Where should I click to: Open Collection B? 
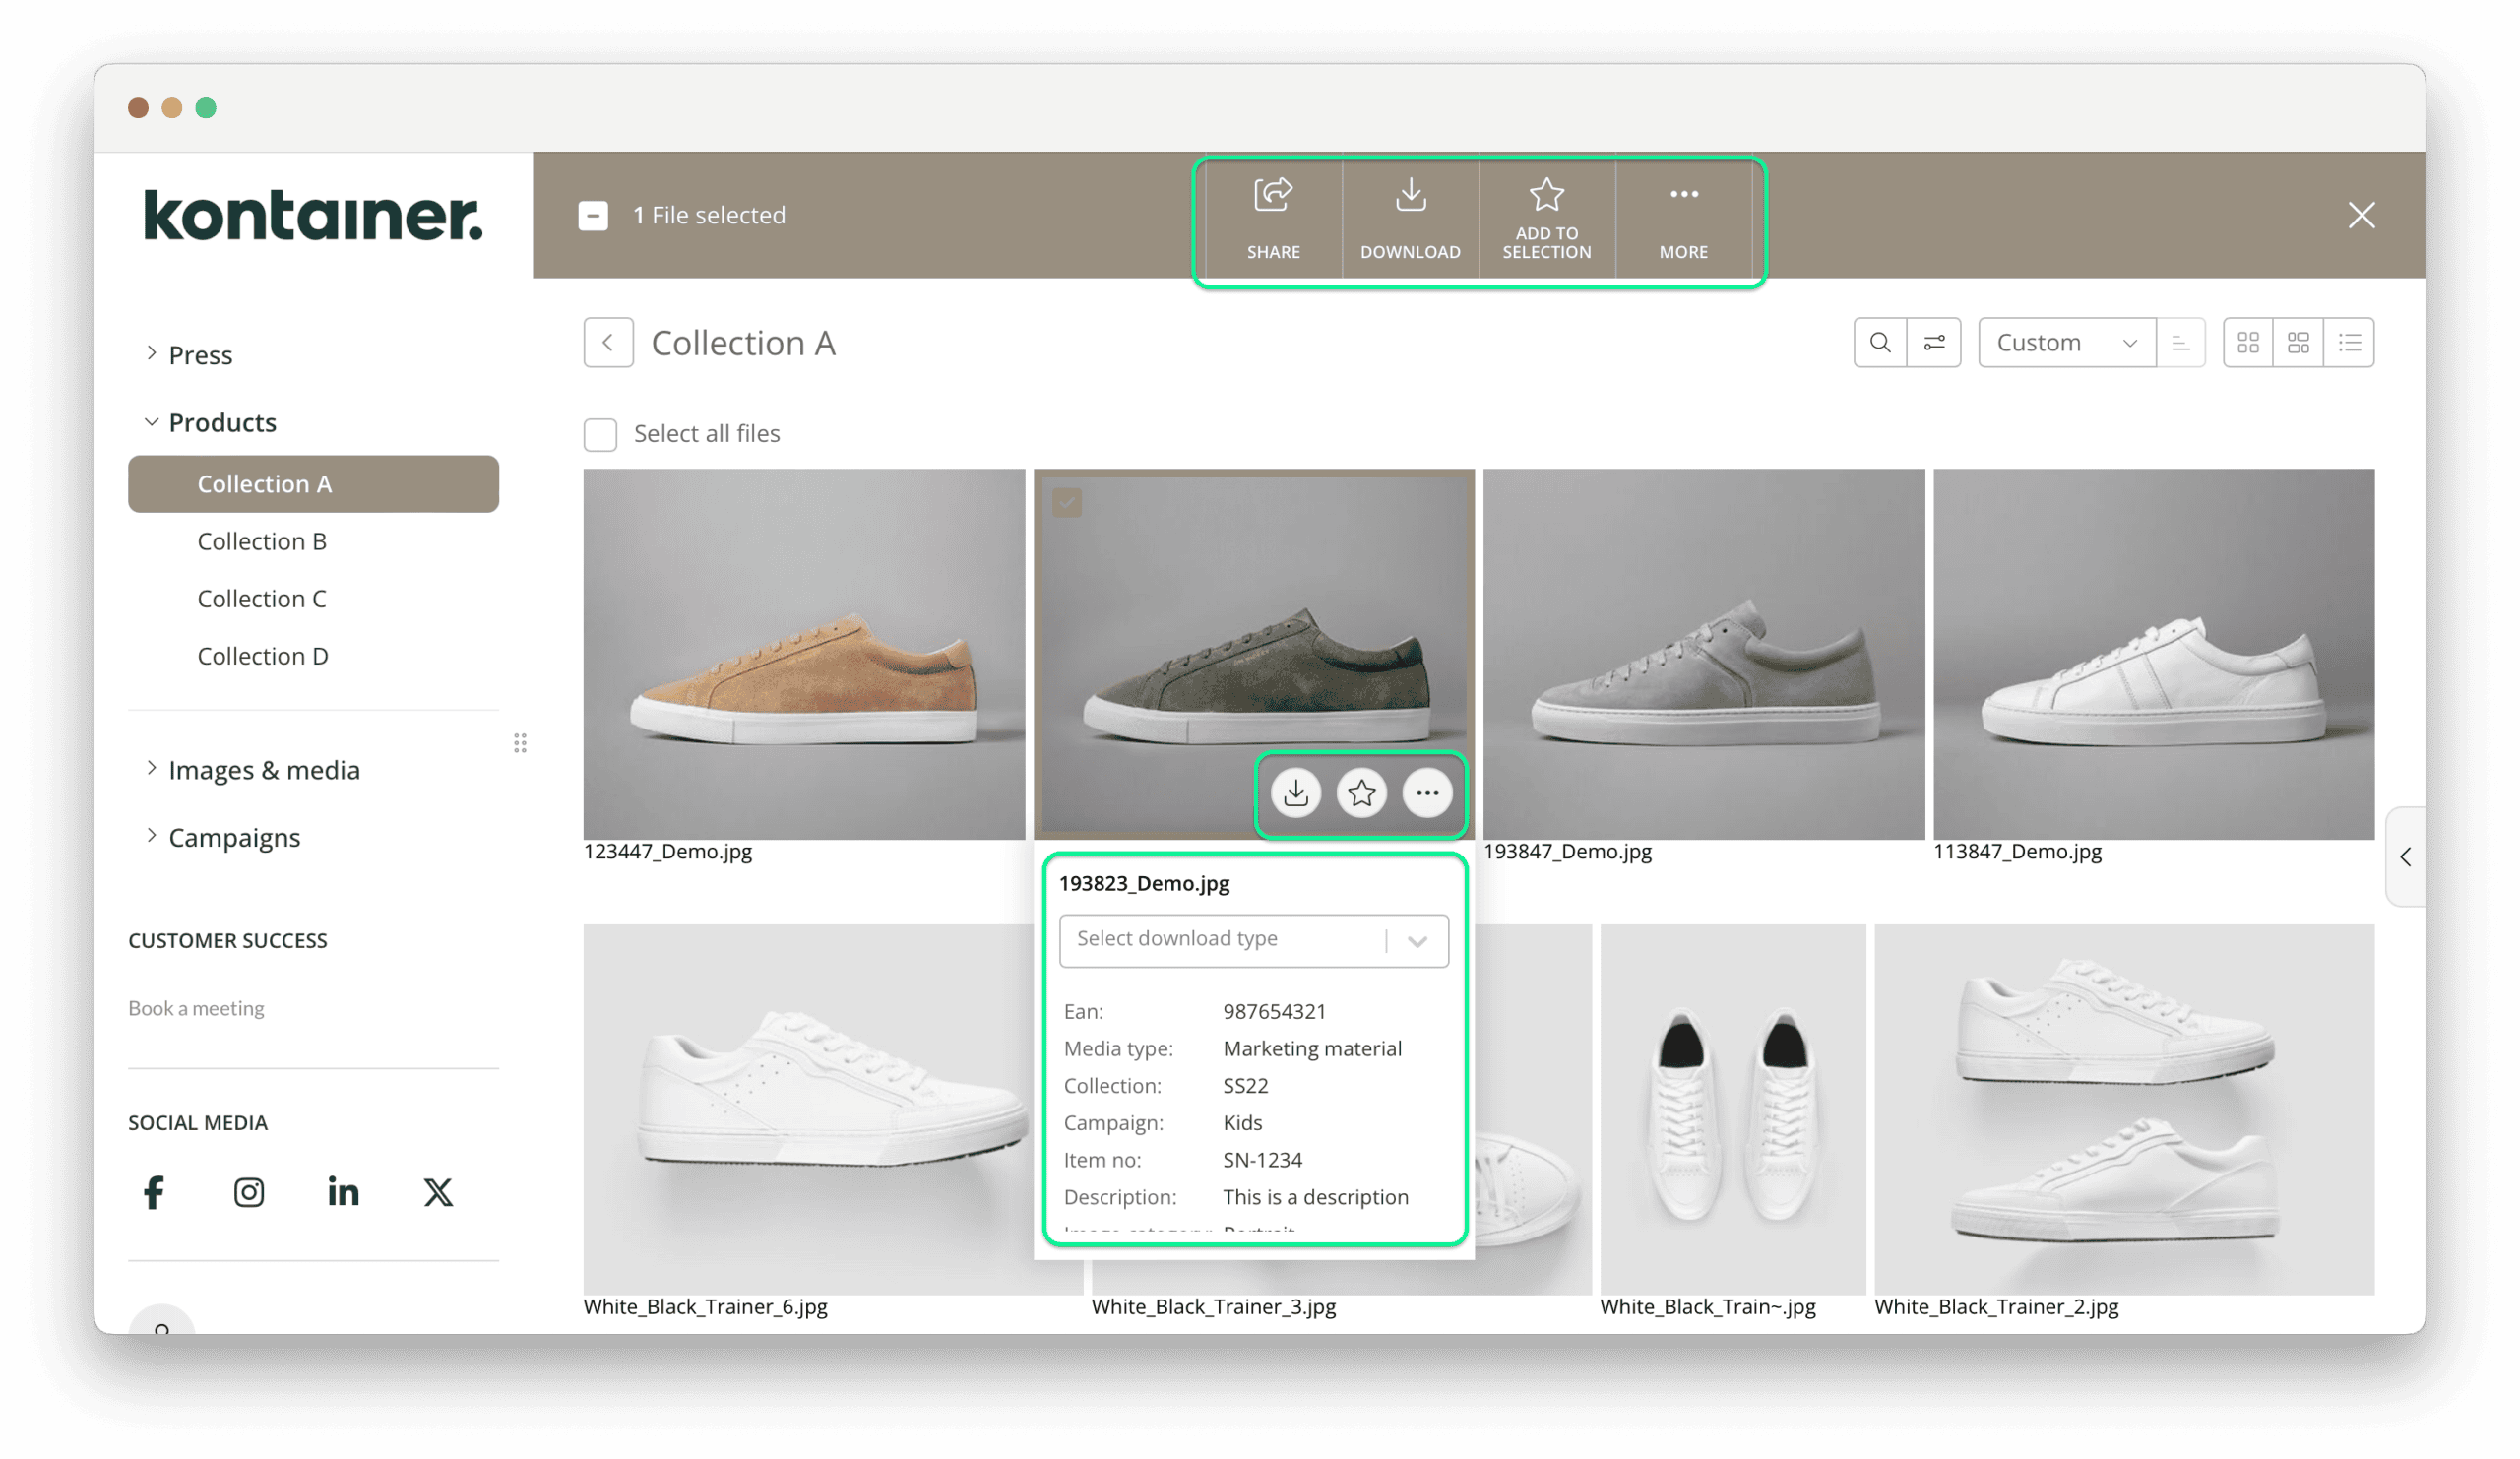point(262,541)
